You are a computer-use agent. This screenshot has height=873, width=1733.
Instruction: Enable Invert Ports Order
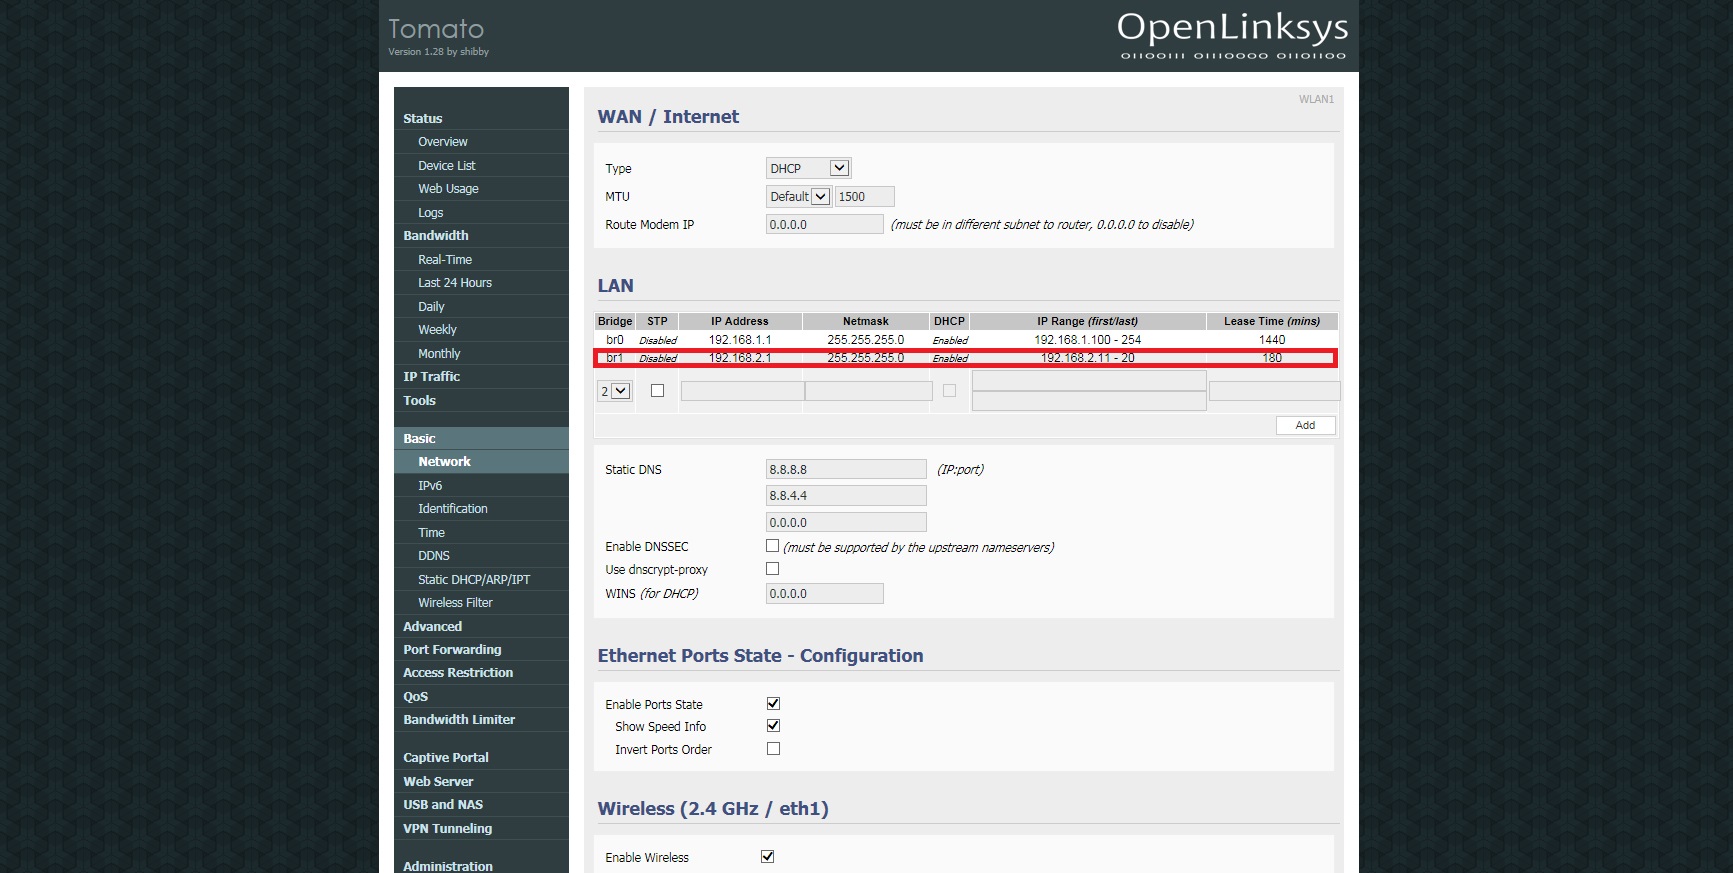(x=773, y=749)
